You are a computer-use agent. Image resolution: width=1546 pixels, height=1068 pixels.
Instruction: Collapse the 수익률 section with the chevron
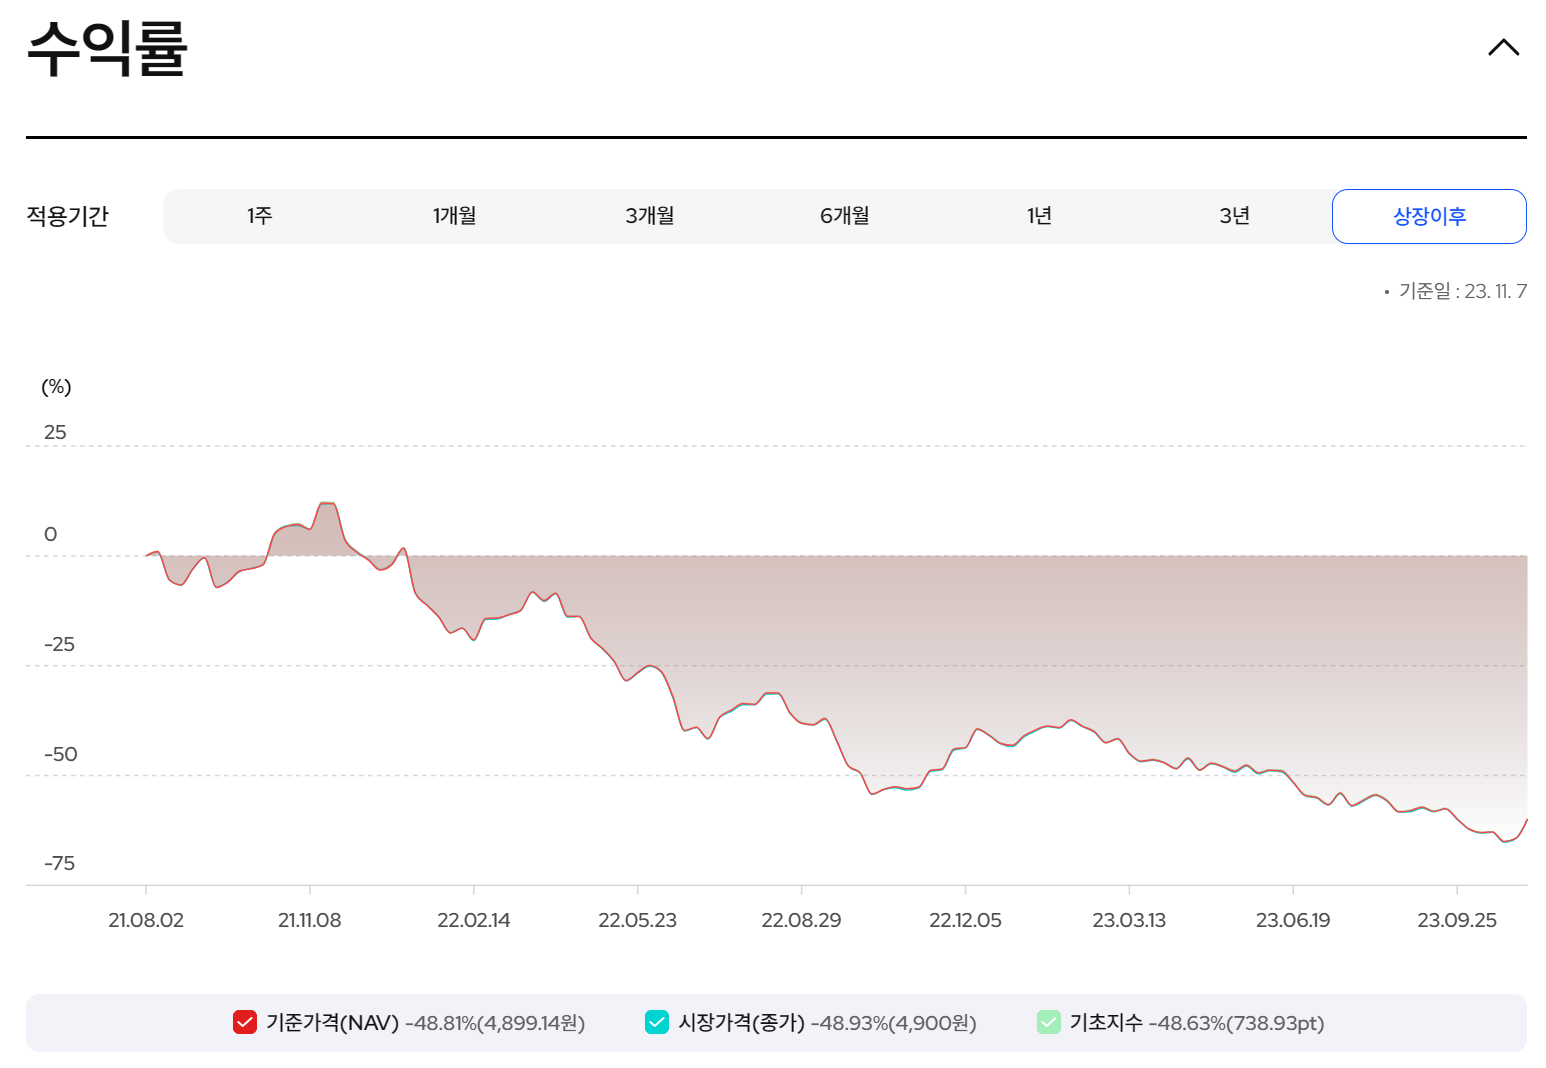tap(1503, 47)
